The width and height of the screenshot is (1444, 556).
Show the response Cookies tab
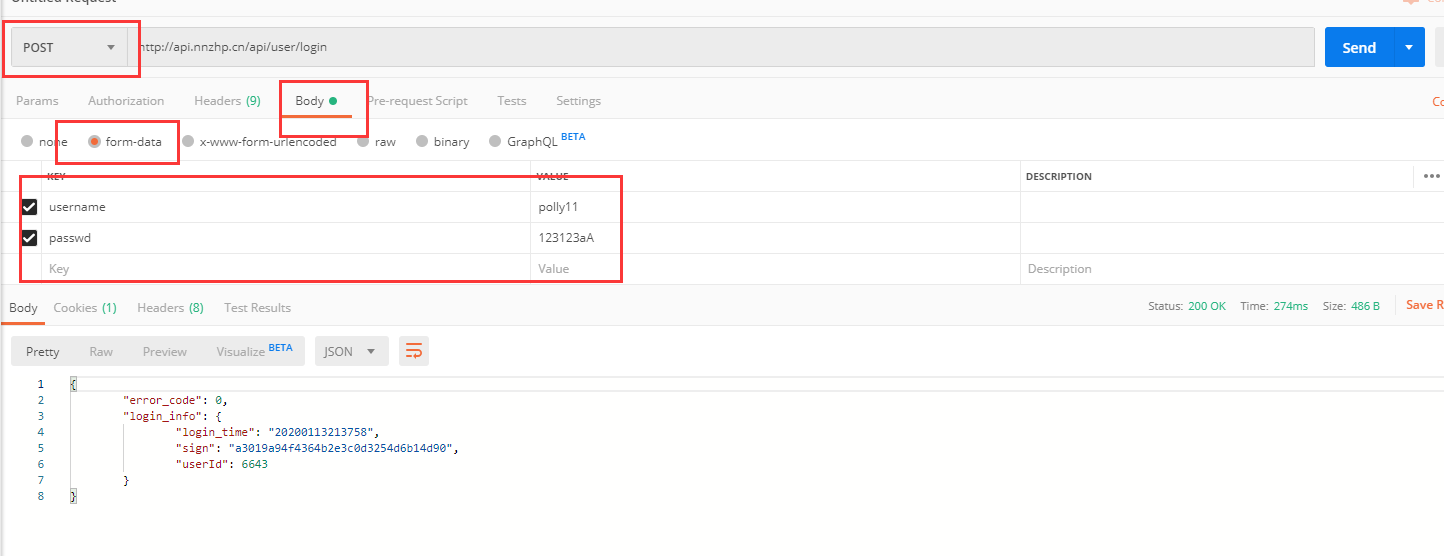click(85, 308)
